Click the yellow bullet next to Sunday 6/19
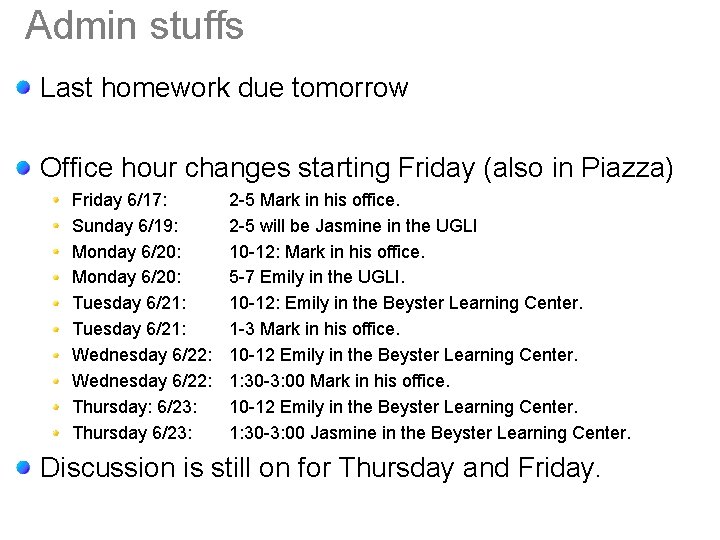Image resolution: width=720 pixels, height=540 pixels. (x=60, y=226)
